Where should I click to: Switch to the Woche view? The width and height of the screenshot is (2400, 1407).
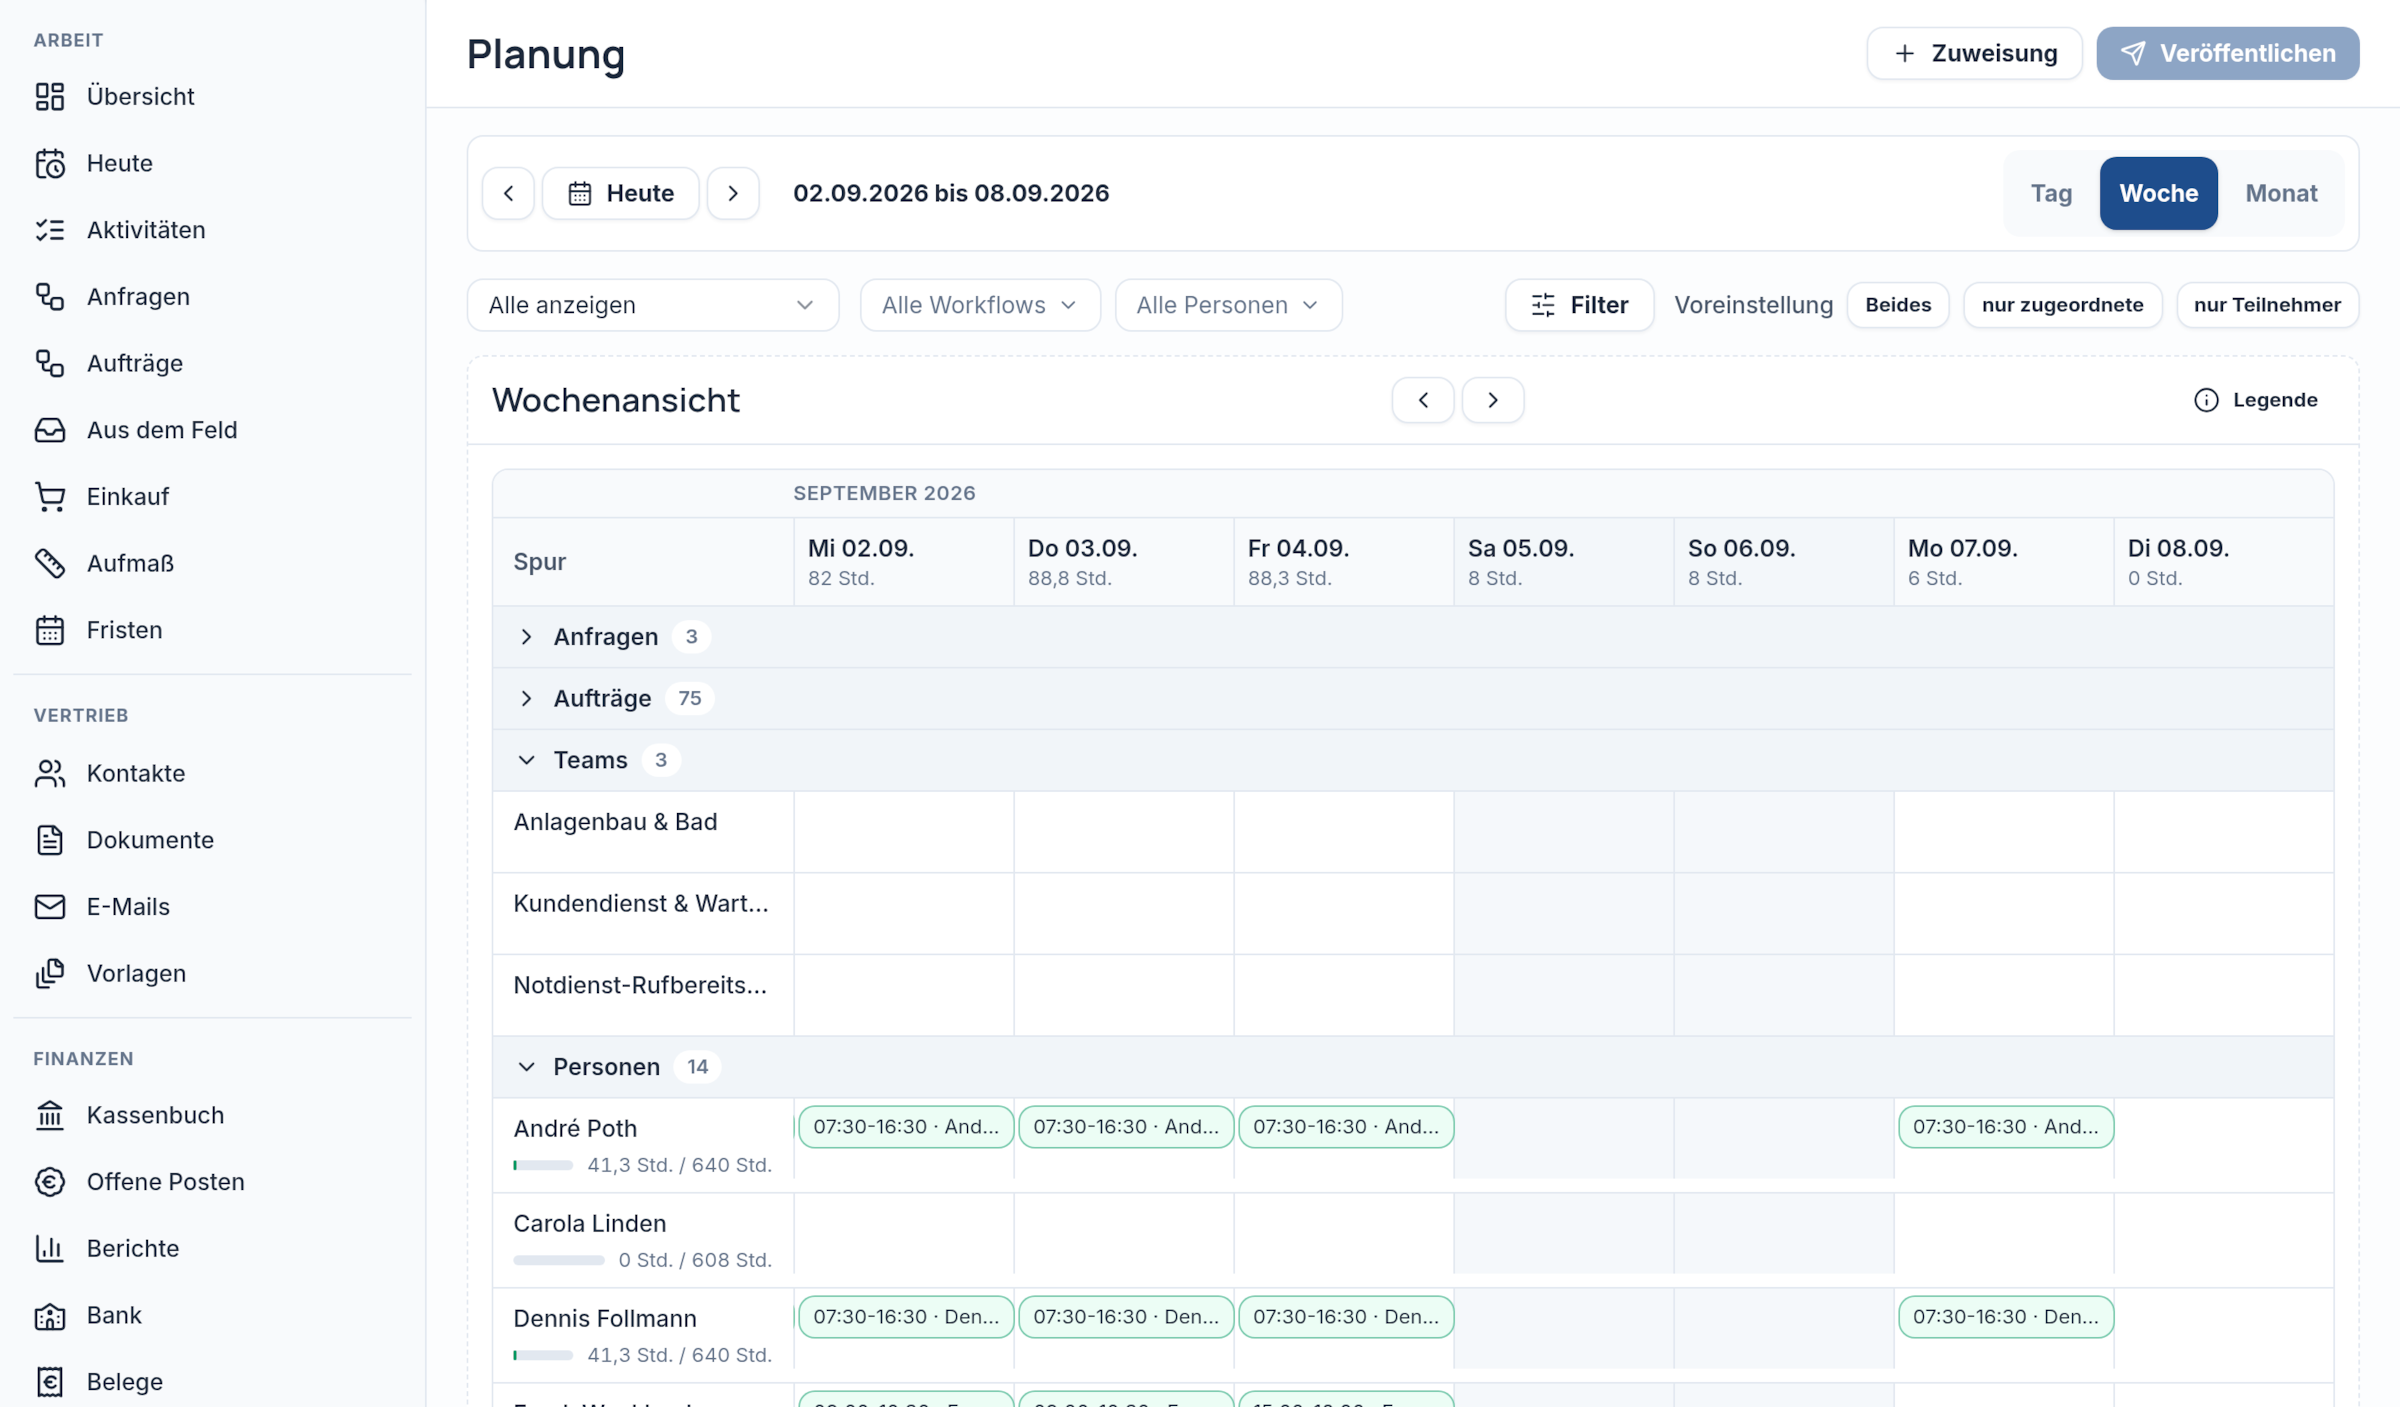pos(2158,193)
